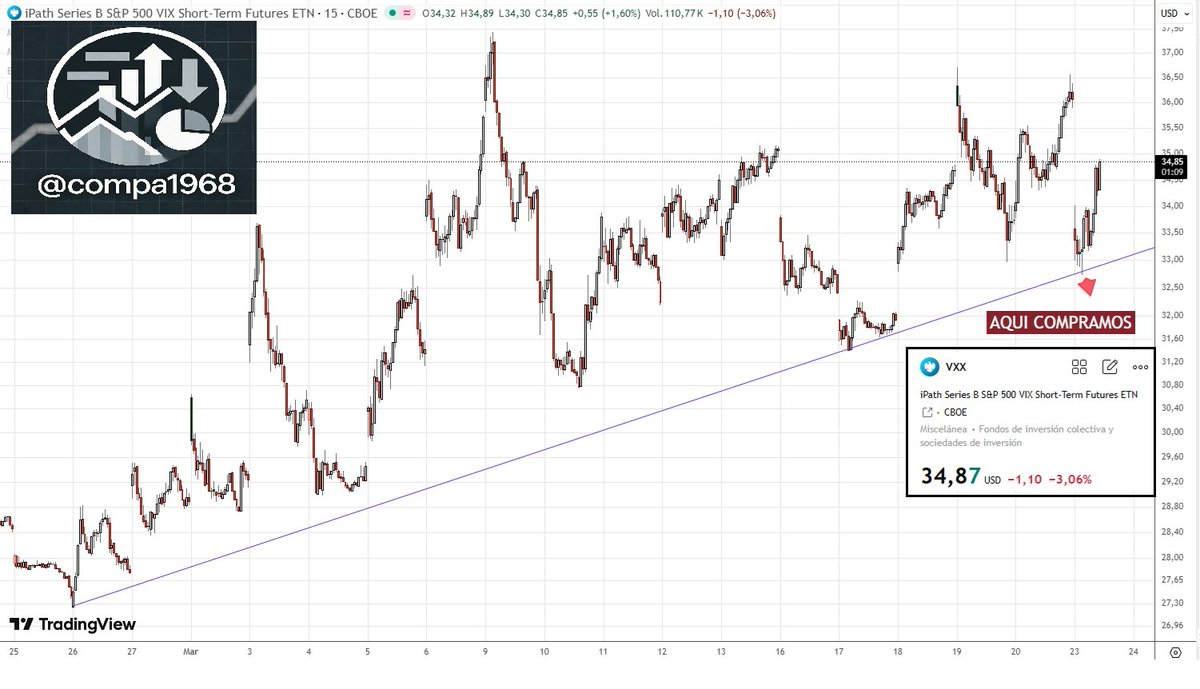This screenshot has height=689, width=1200.
Task: Open the three-dots more menu in VXX panel
Action: 1141,367
